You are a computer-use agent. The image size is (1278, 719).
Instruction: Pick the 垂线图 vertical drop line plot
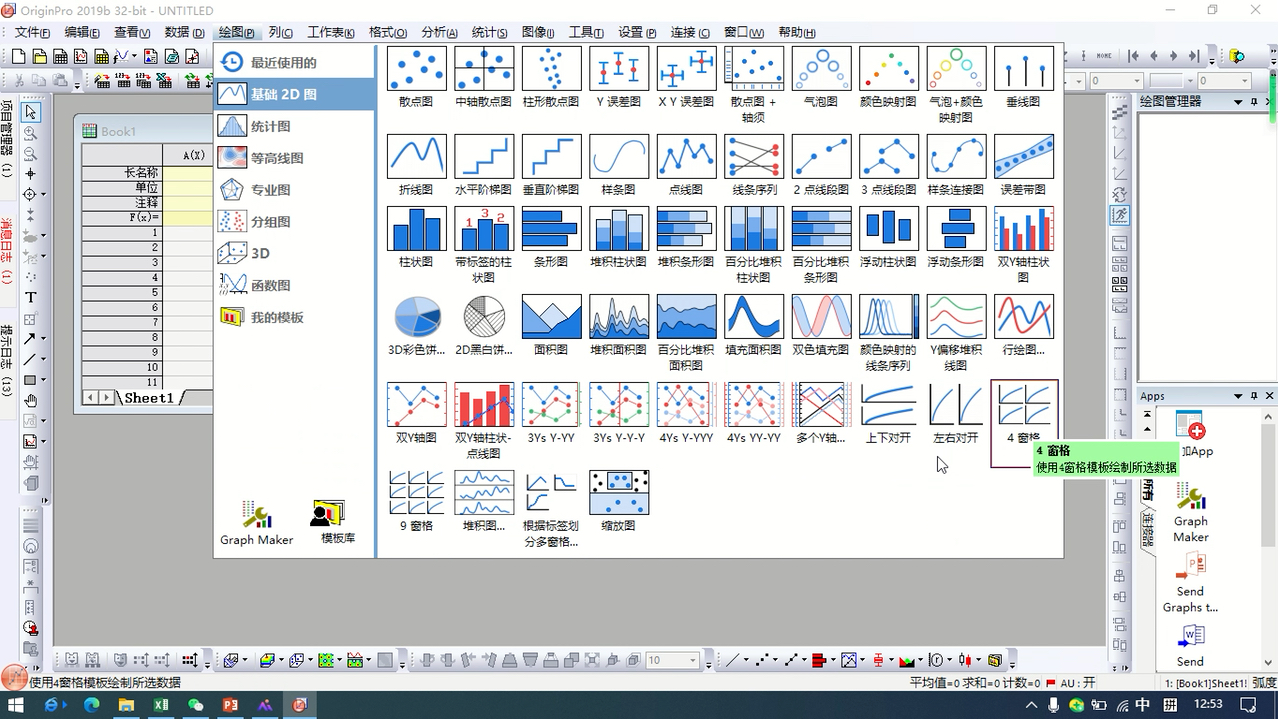1024,77
